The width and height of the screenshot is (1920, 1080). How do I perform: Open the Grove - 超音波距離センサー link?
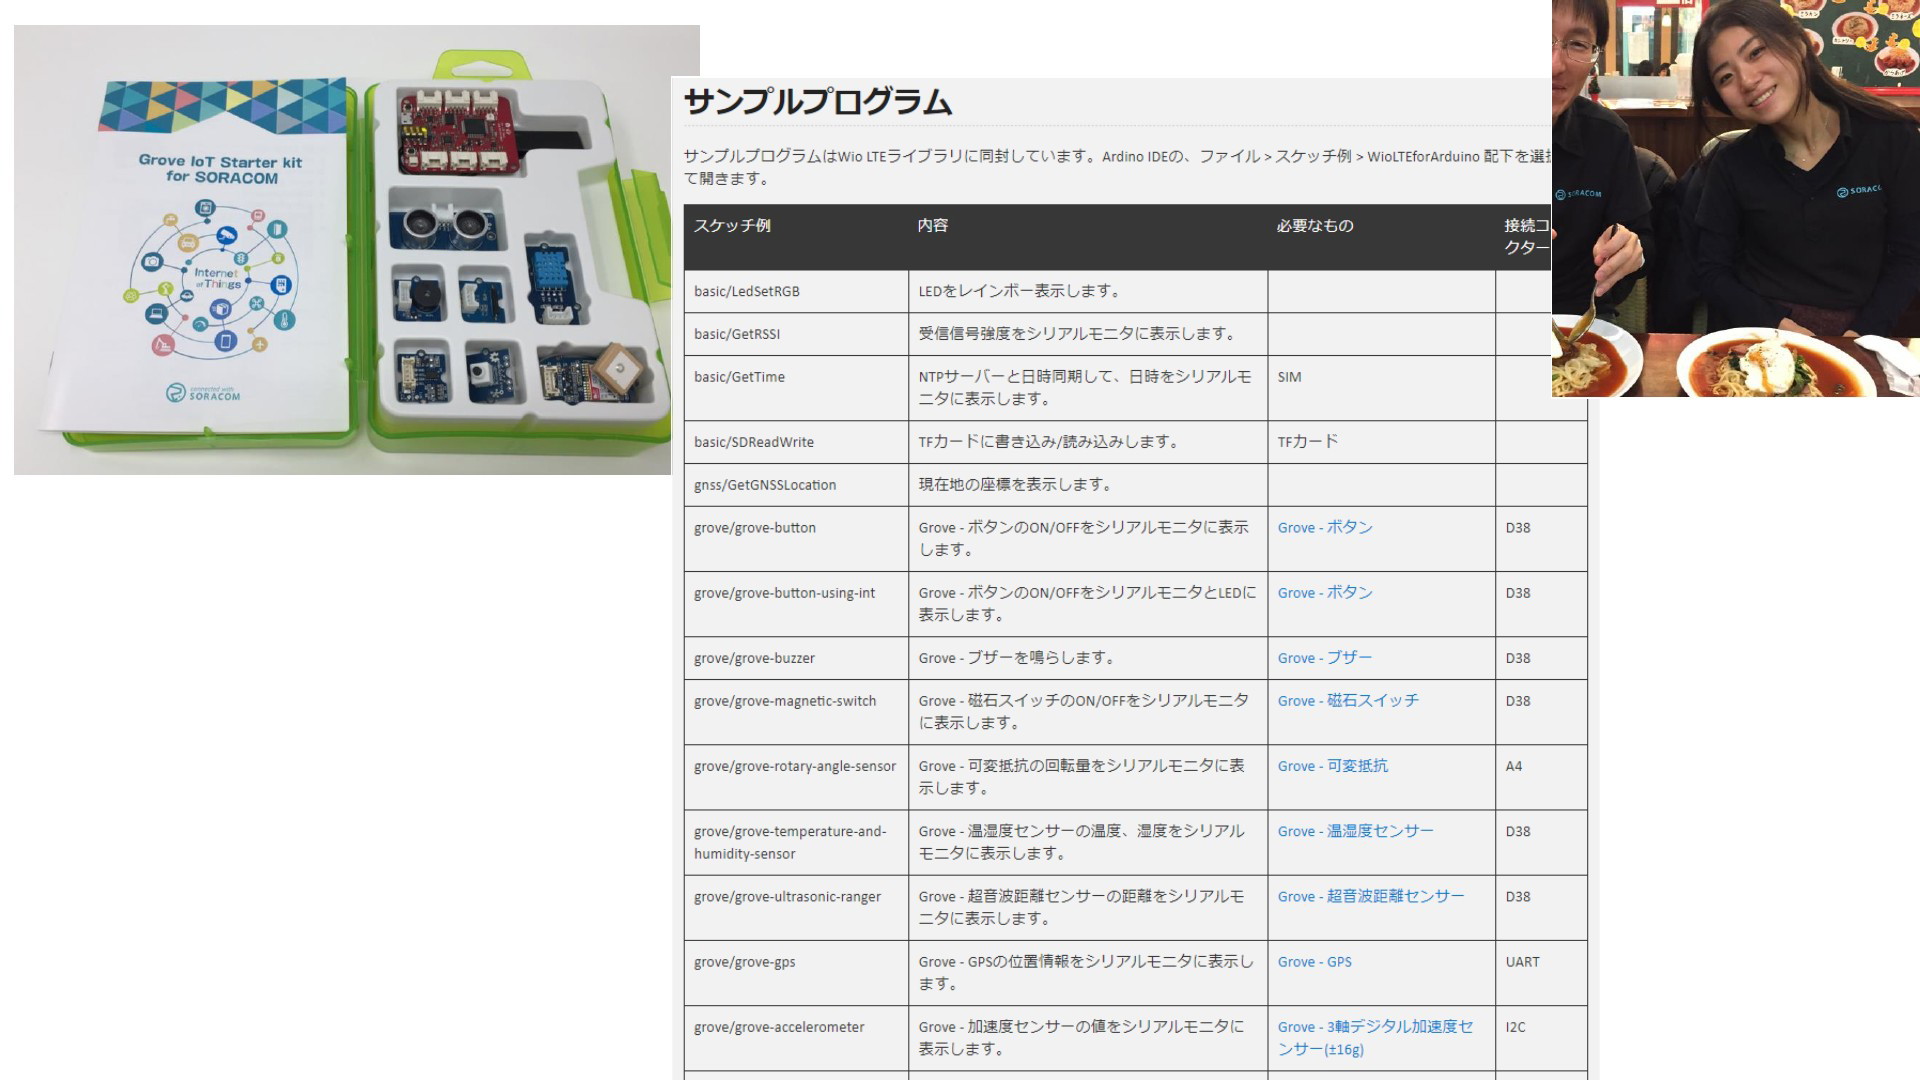[x=1370, y=897]
